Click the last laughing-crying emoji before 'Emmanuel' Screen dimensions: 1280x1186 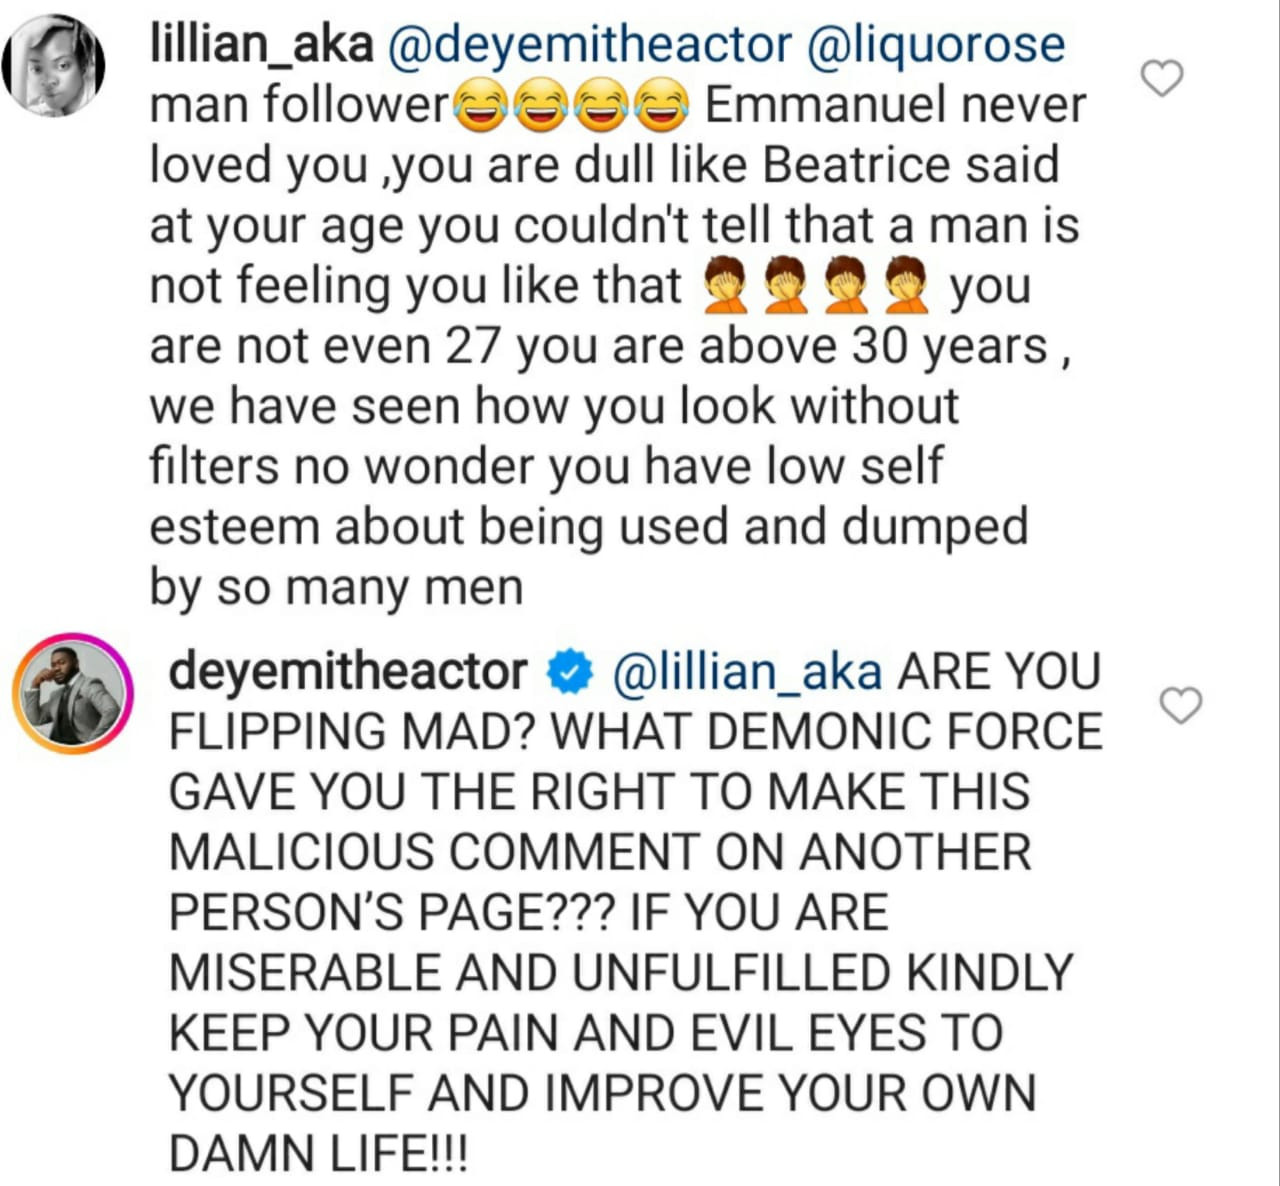point(663,108)
